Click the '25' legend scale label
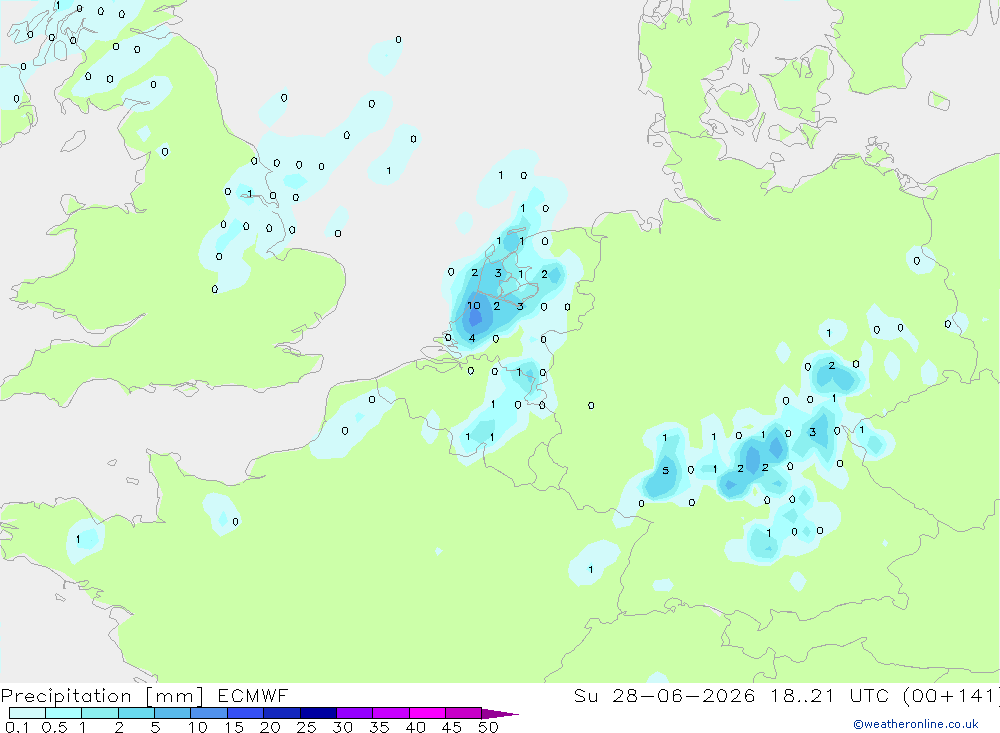Viewport: 1000px width, 733px height. 306,727
